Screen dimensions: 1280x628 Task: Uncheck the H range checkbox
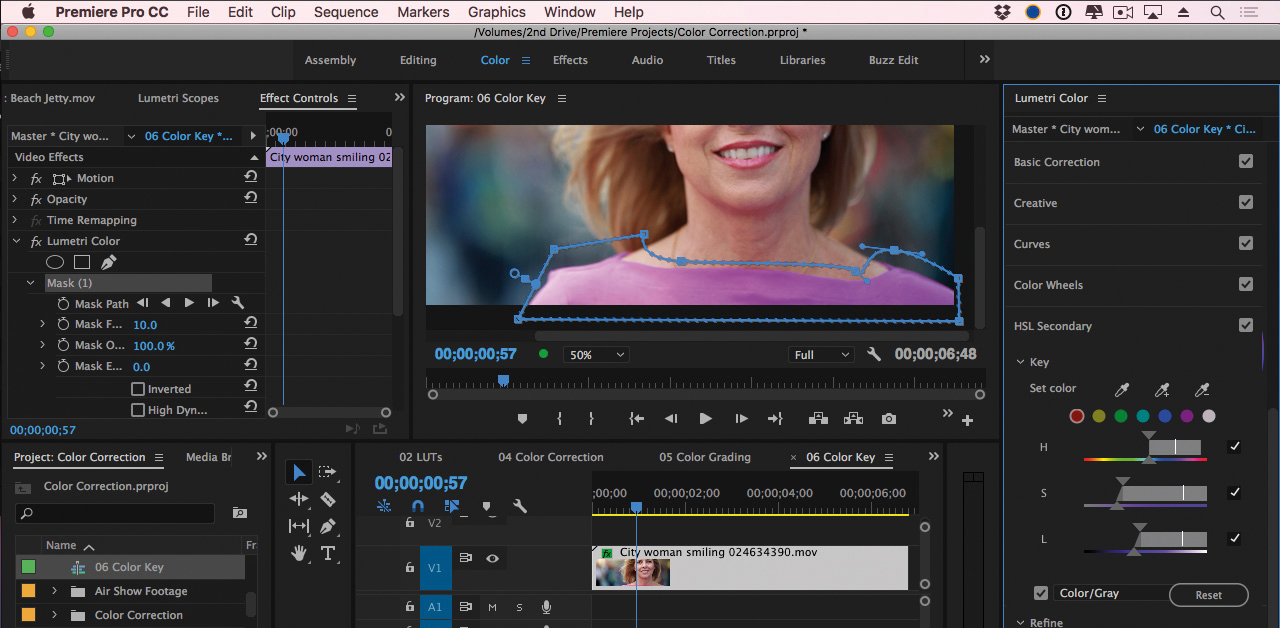pyautogui.click(x=1234, y=447)
